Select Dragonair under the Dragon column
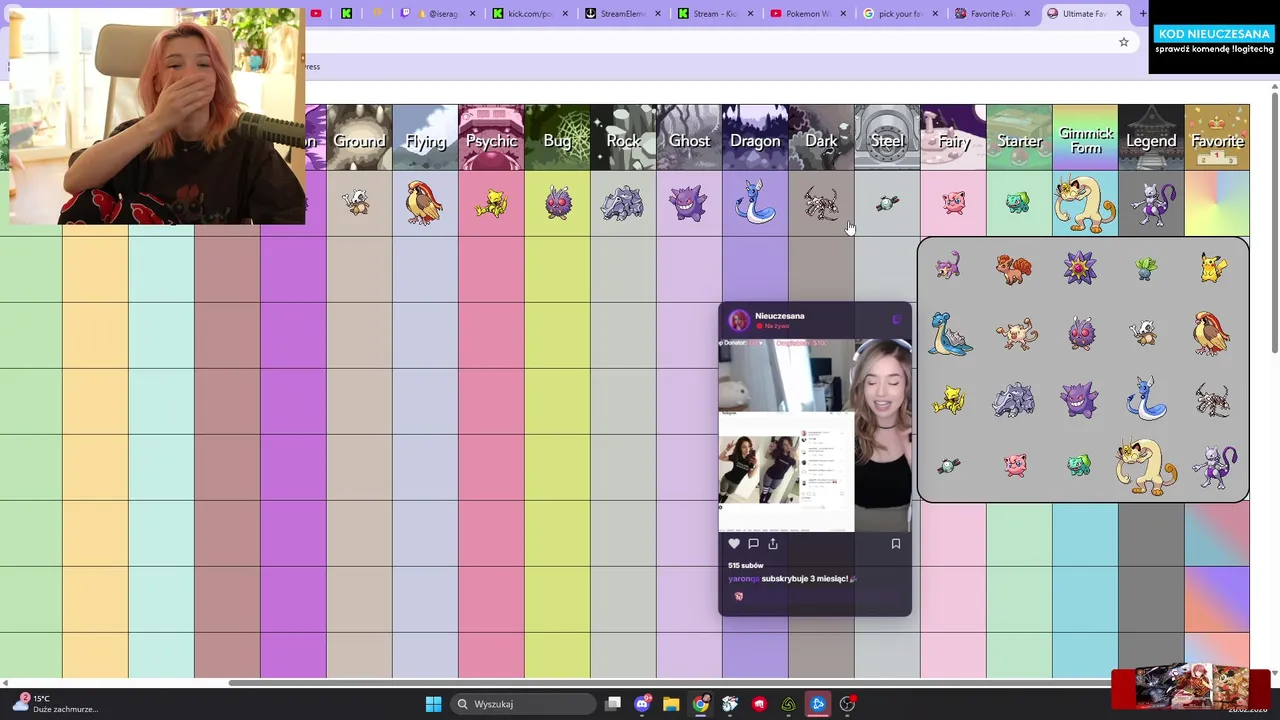Screen dimensions: 1280x720 (x=755, y=203)
